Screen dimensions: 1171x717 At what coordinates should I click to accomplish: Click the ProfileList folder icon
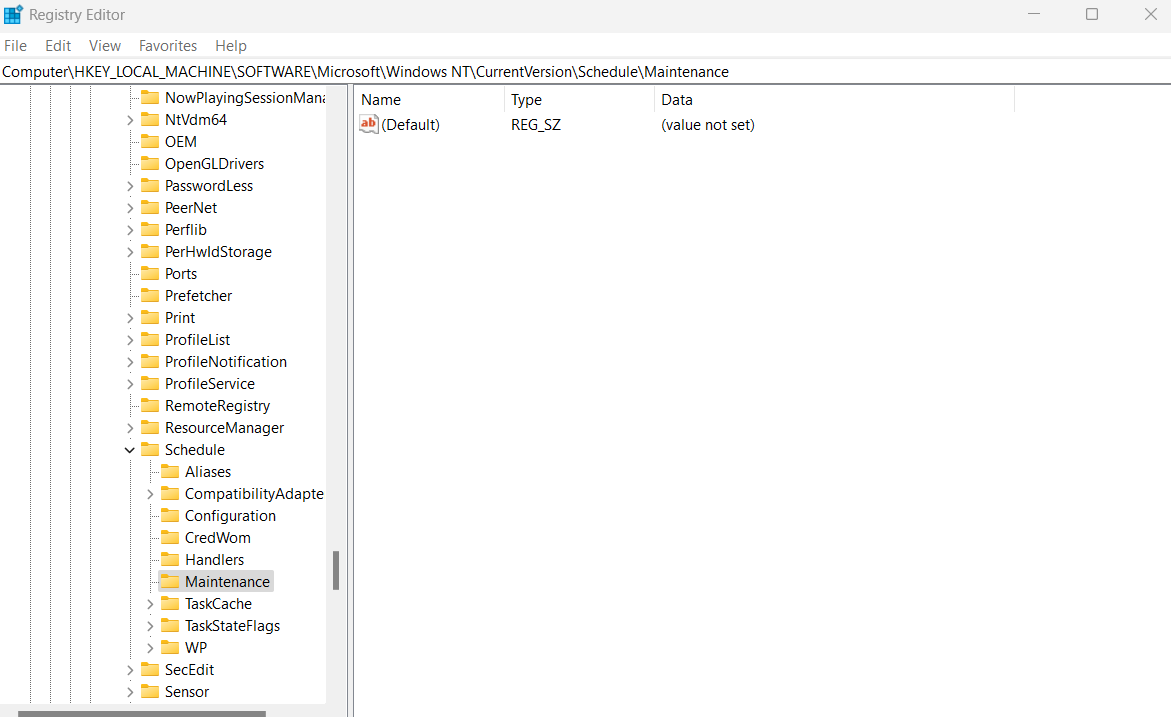tap(150, 340)
